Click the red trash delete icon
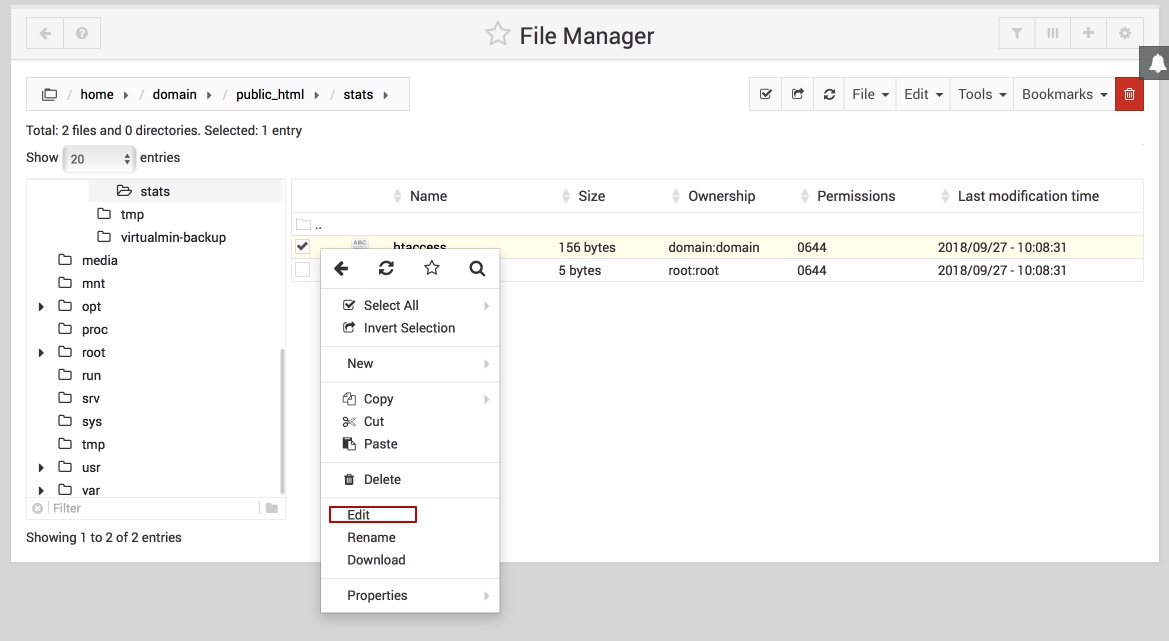Screen dimensions: 1169x641 1129,94
